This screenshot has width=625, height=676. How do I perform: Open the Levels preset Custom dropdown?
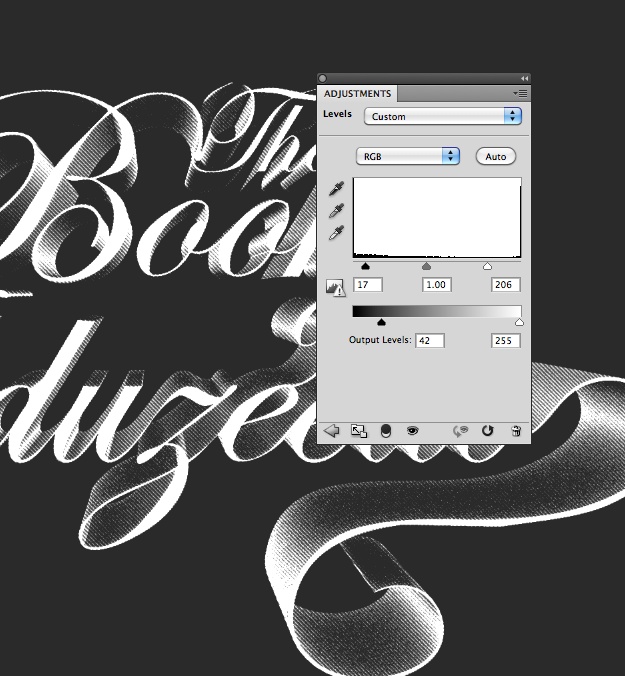443,116
